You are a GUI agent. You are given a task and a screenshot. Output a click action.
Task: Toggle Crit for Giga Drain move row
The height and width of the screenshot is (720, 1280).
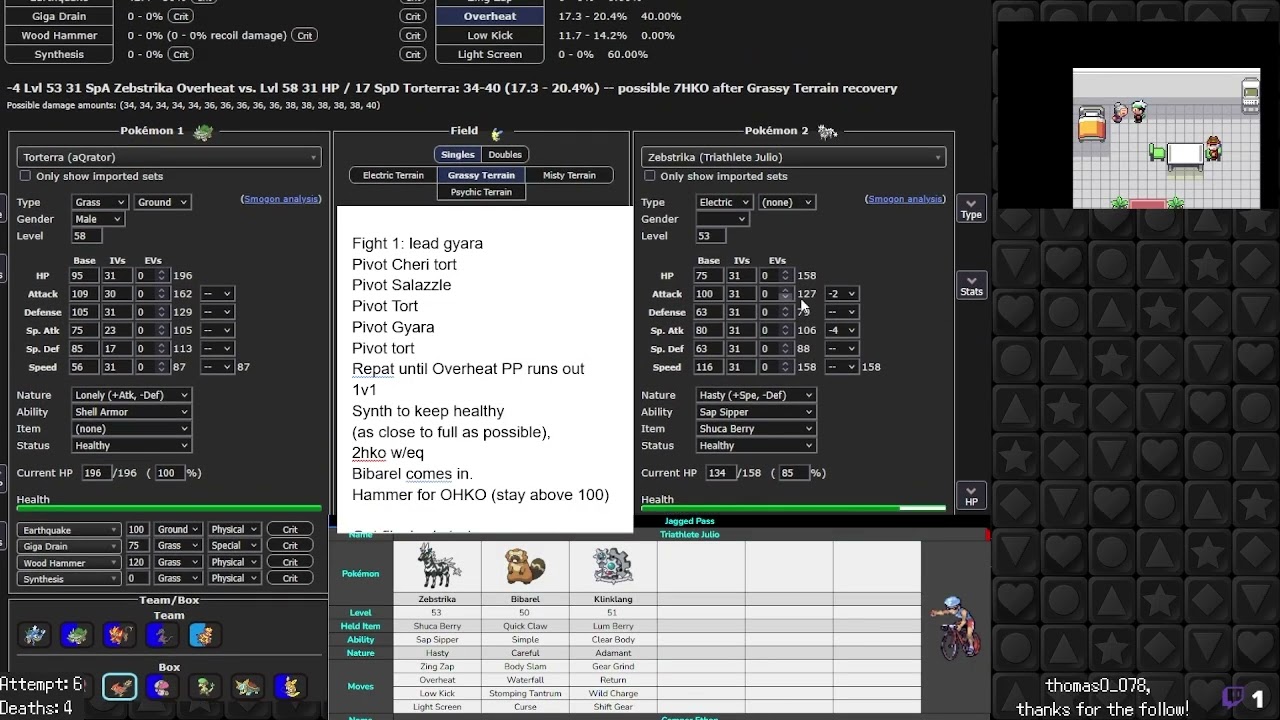click(x=290, y=546)
